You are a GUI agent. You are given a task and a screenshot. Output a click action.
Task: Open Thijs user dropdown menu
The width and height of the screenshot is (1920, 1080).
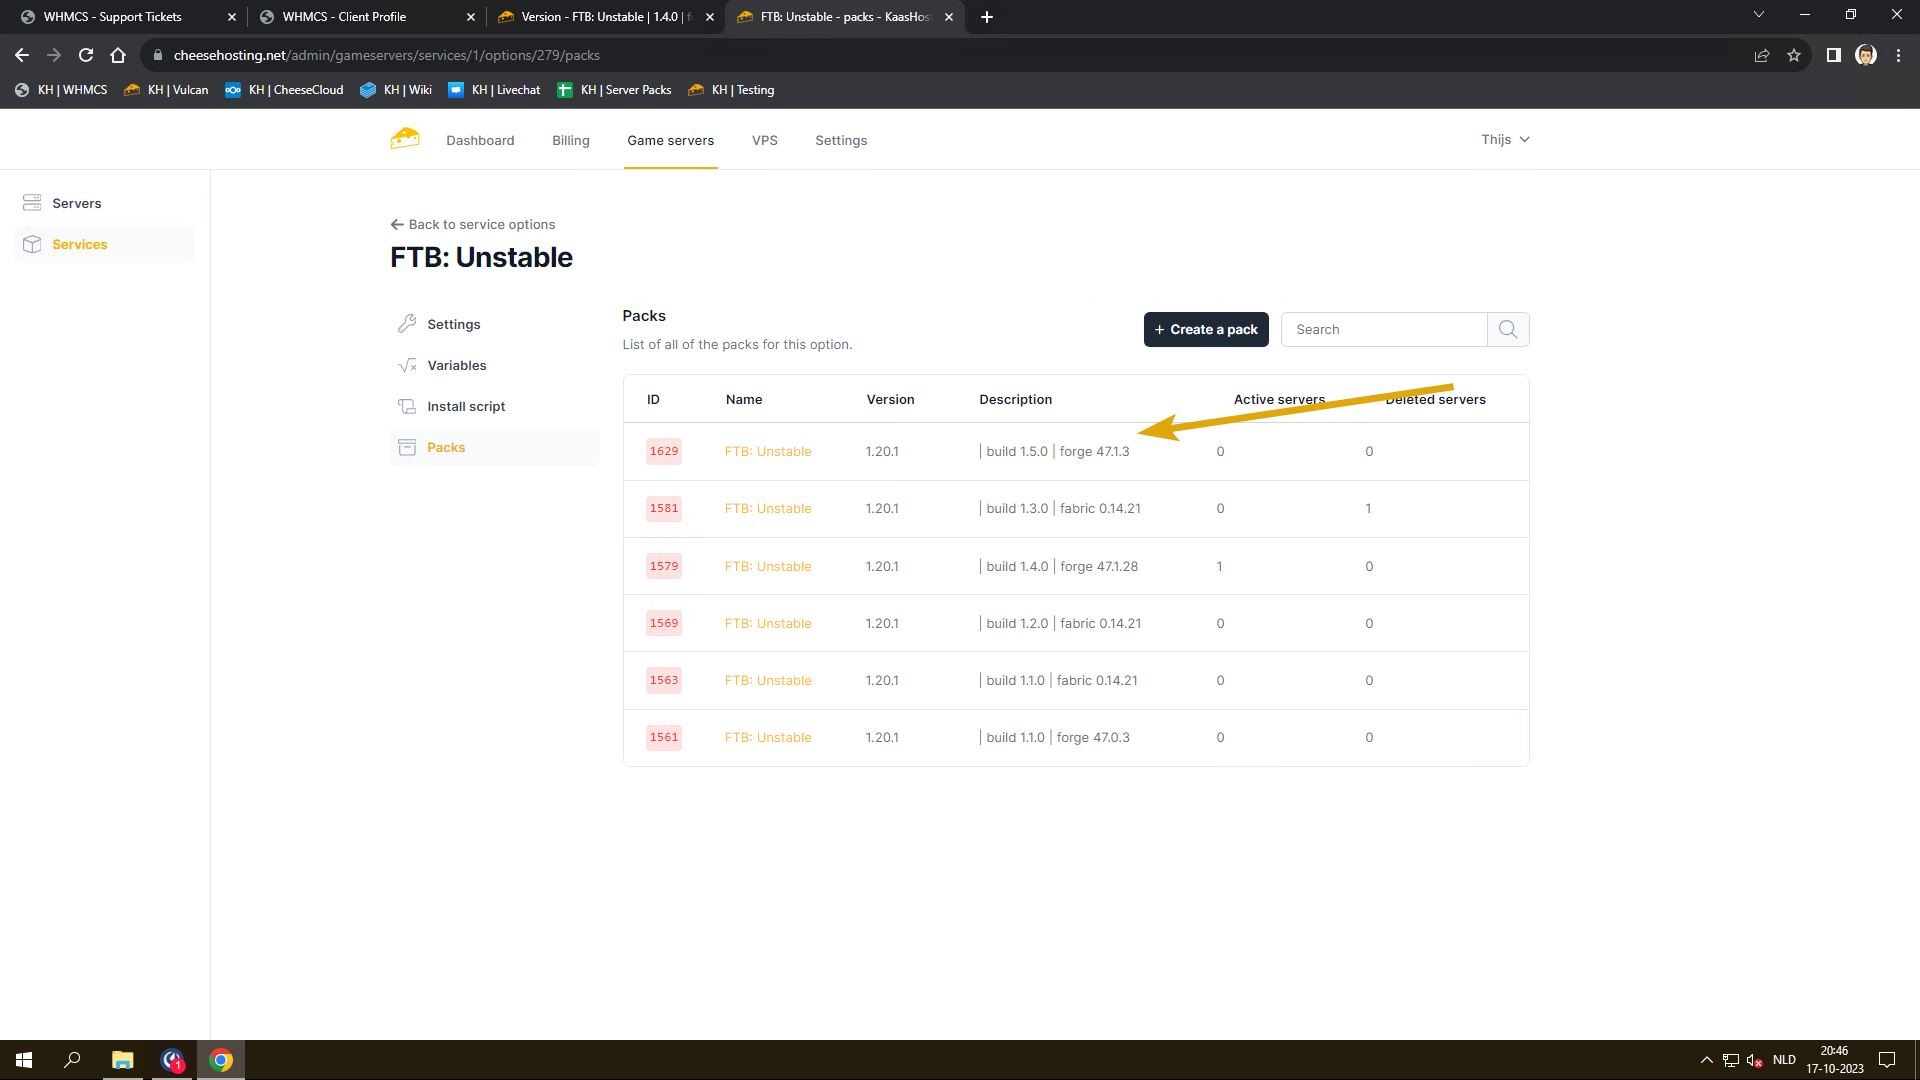pyautogui.click(x=1505, y=139)
